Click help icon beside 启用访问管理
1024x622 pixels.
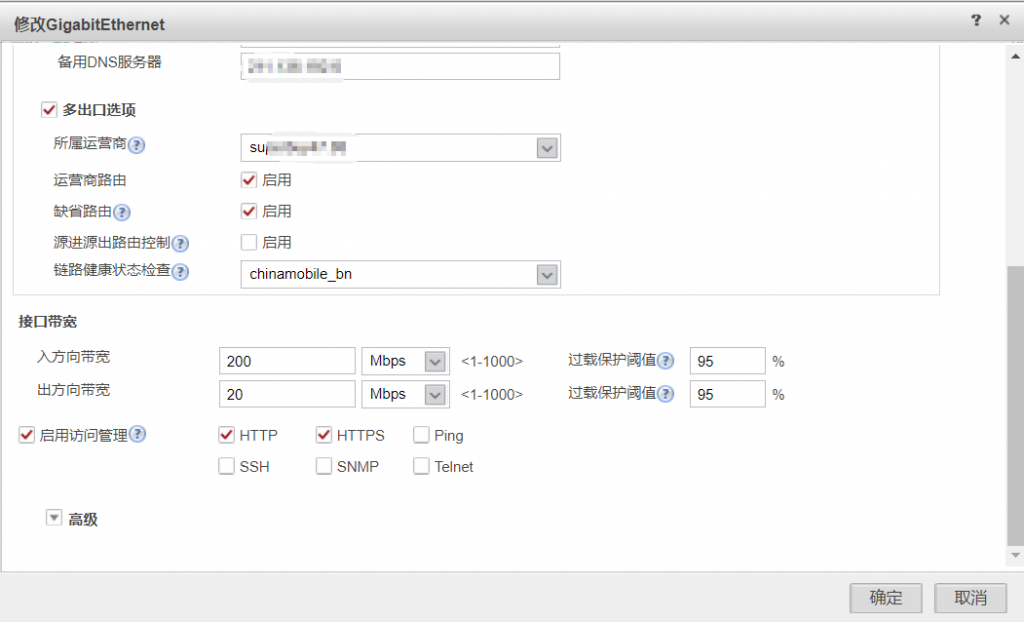coord(138,435)
